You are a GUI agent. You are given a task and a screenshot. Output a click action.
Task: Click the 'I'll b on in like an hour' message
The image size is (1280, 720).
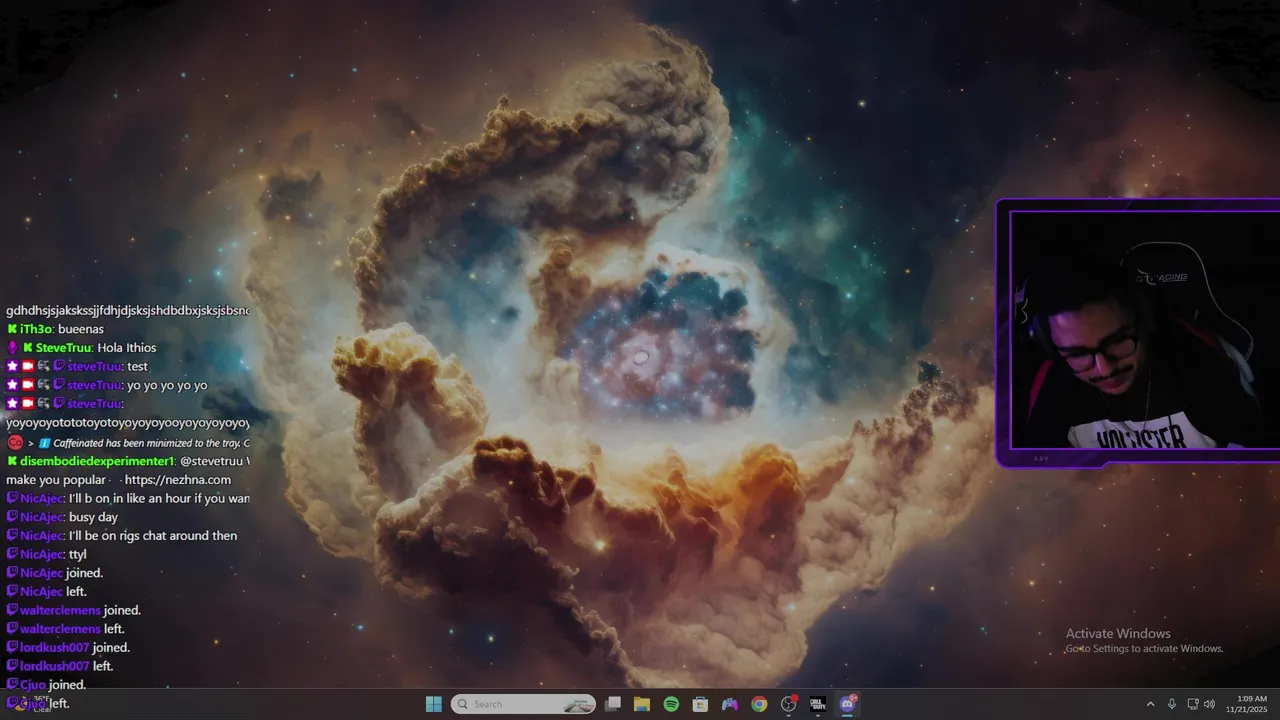128,498
